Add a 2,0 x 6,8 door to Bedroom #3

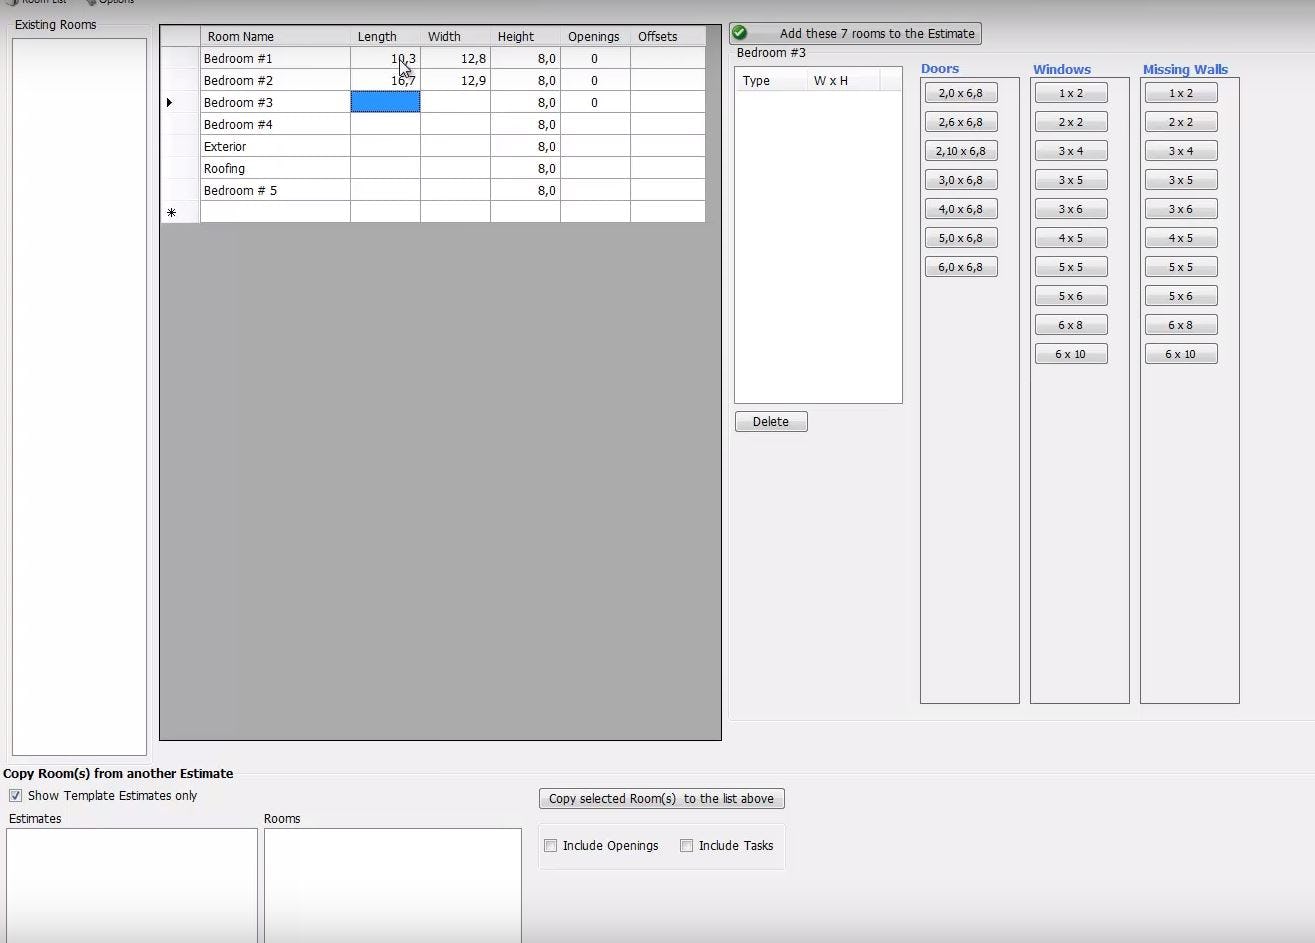pyautogui.click(x=960, y=92)
